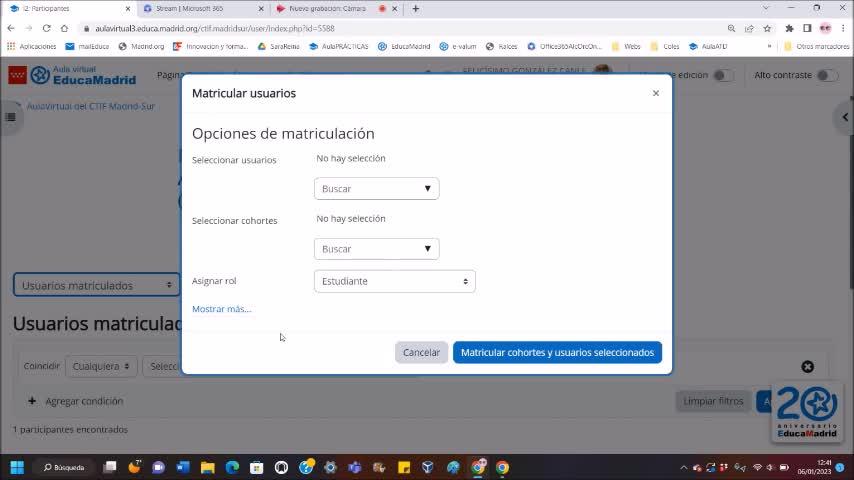Open the mailEduca bookmark

pos(87,47)
